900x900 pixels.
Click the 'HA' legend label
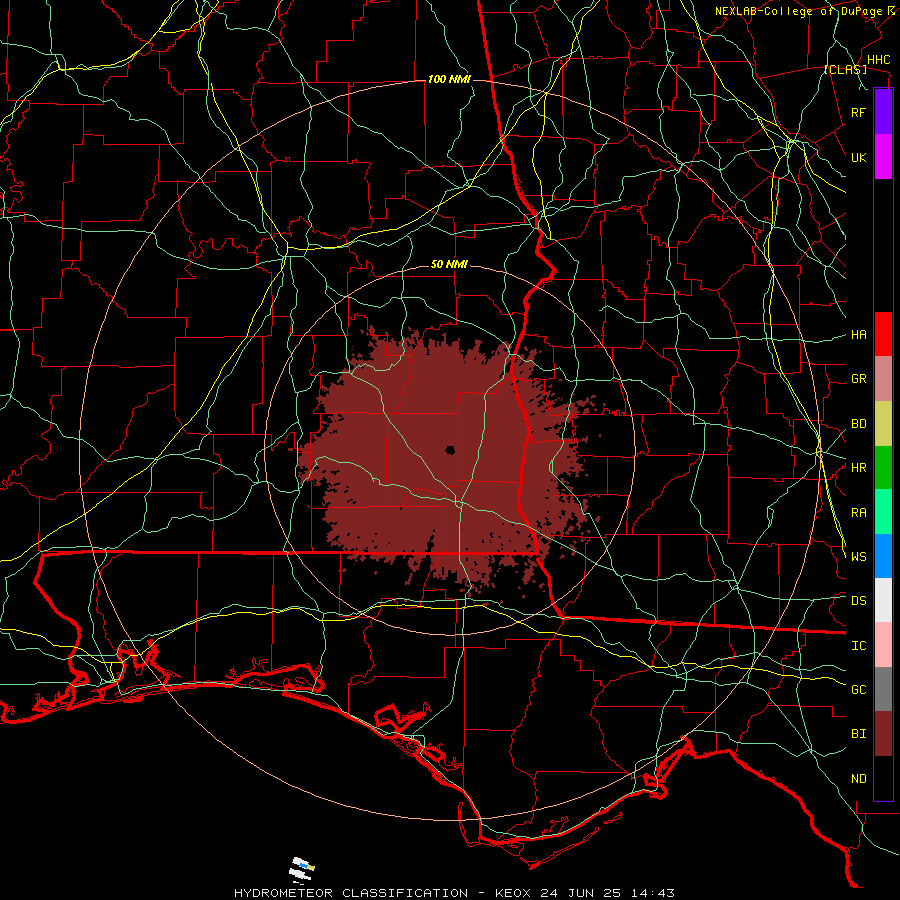[858, 335]
